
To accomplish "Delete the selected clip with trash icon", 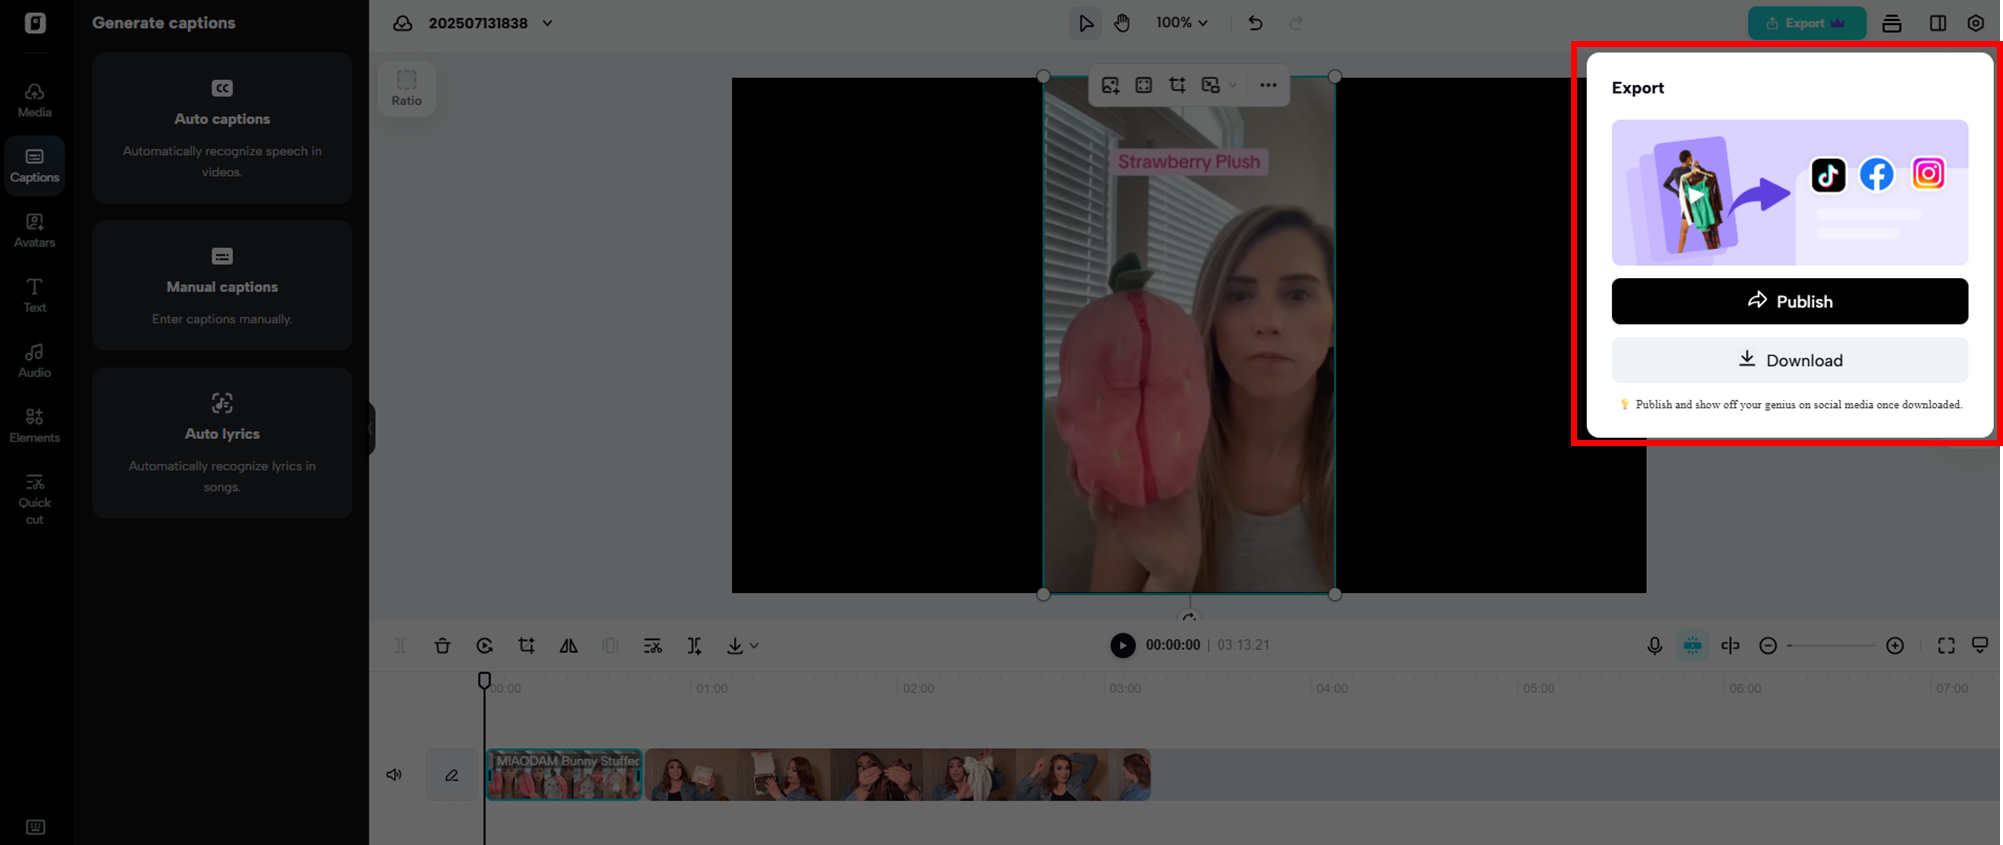I will tap(442, 646).
